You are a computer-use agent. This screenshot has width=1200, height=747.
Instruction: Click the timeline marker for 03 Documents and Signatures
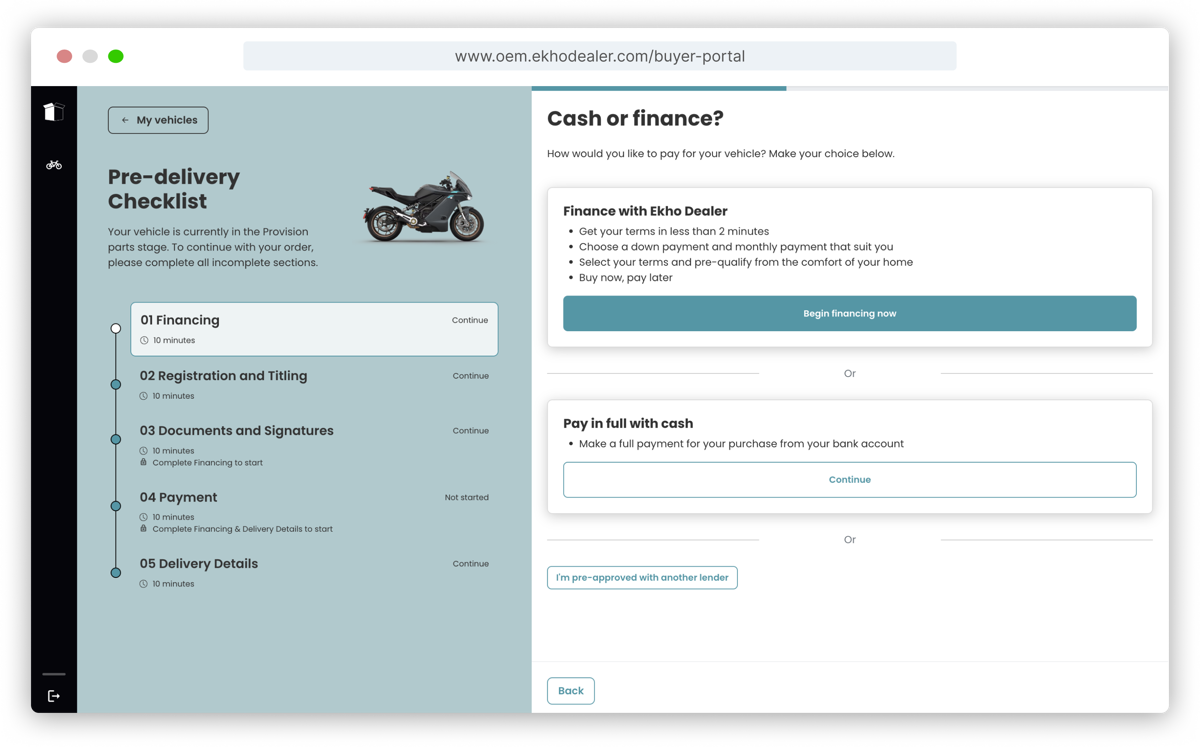point(116,439)
